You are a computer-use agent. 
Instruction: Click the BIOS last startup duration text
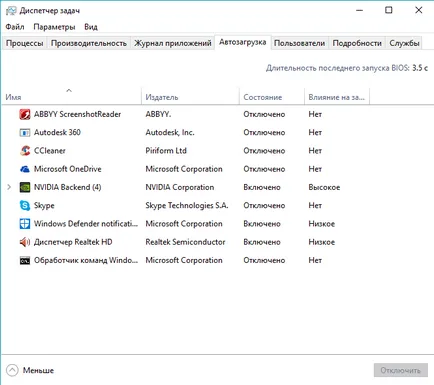point(347,68)
